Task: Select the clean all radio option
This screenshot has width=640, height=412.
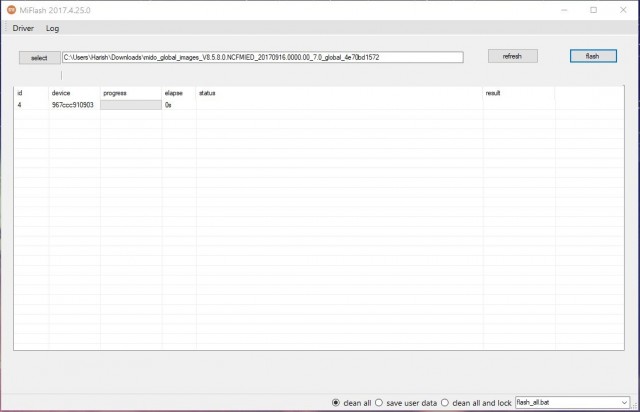Action: [x=336, y=402]
